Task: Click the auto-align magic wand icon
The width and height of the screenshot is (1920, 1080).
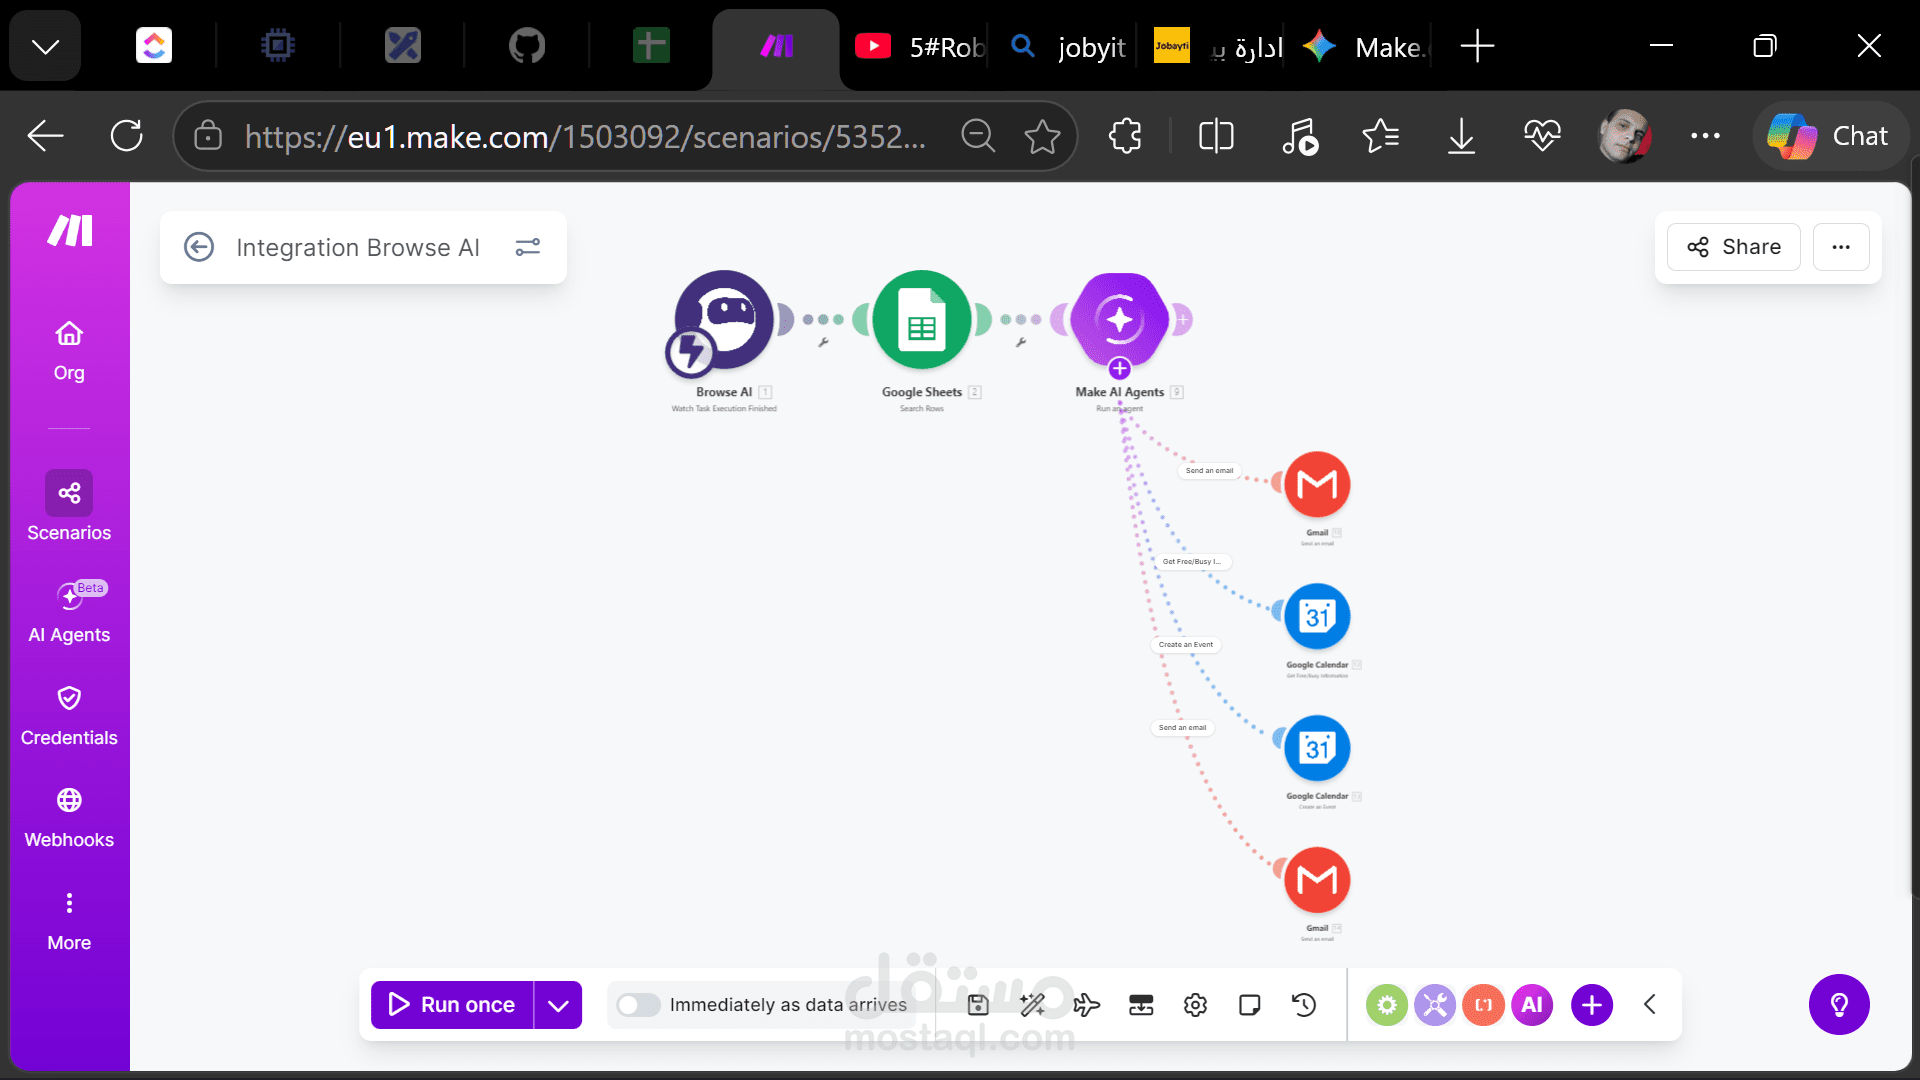Action: 1032,1005
